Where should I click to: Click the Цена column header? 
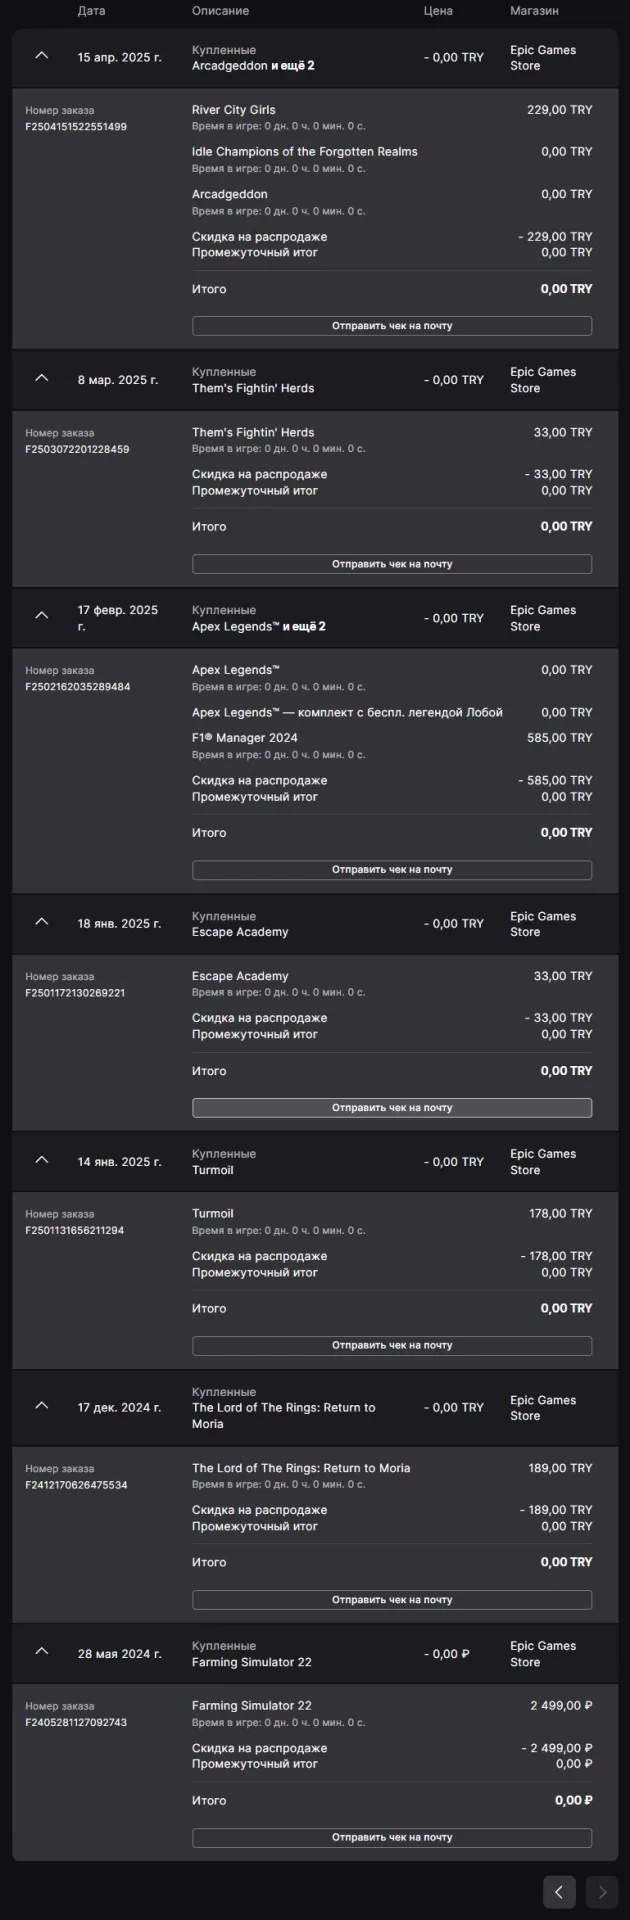click(x=438, y=11)
